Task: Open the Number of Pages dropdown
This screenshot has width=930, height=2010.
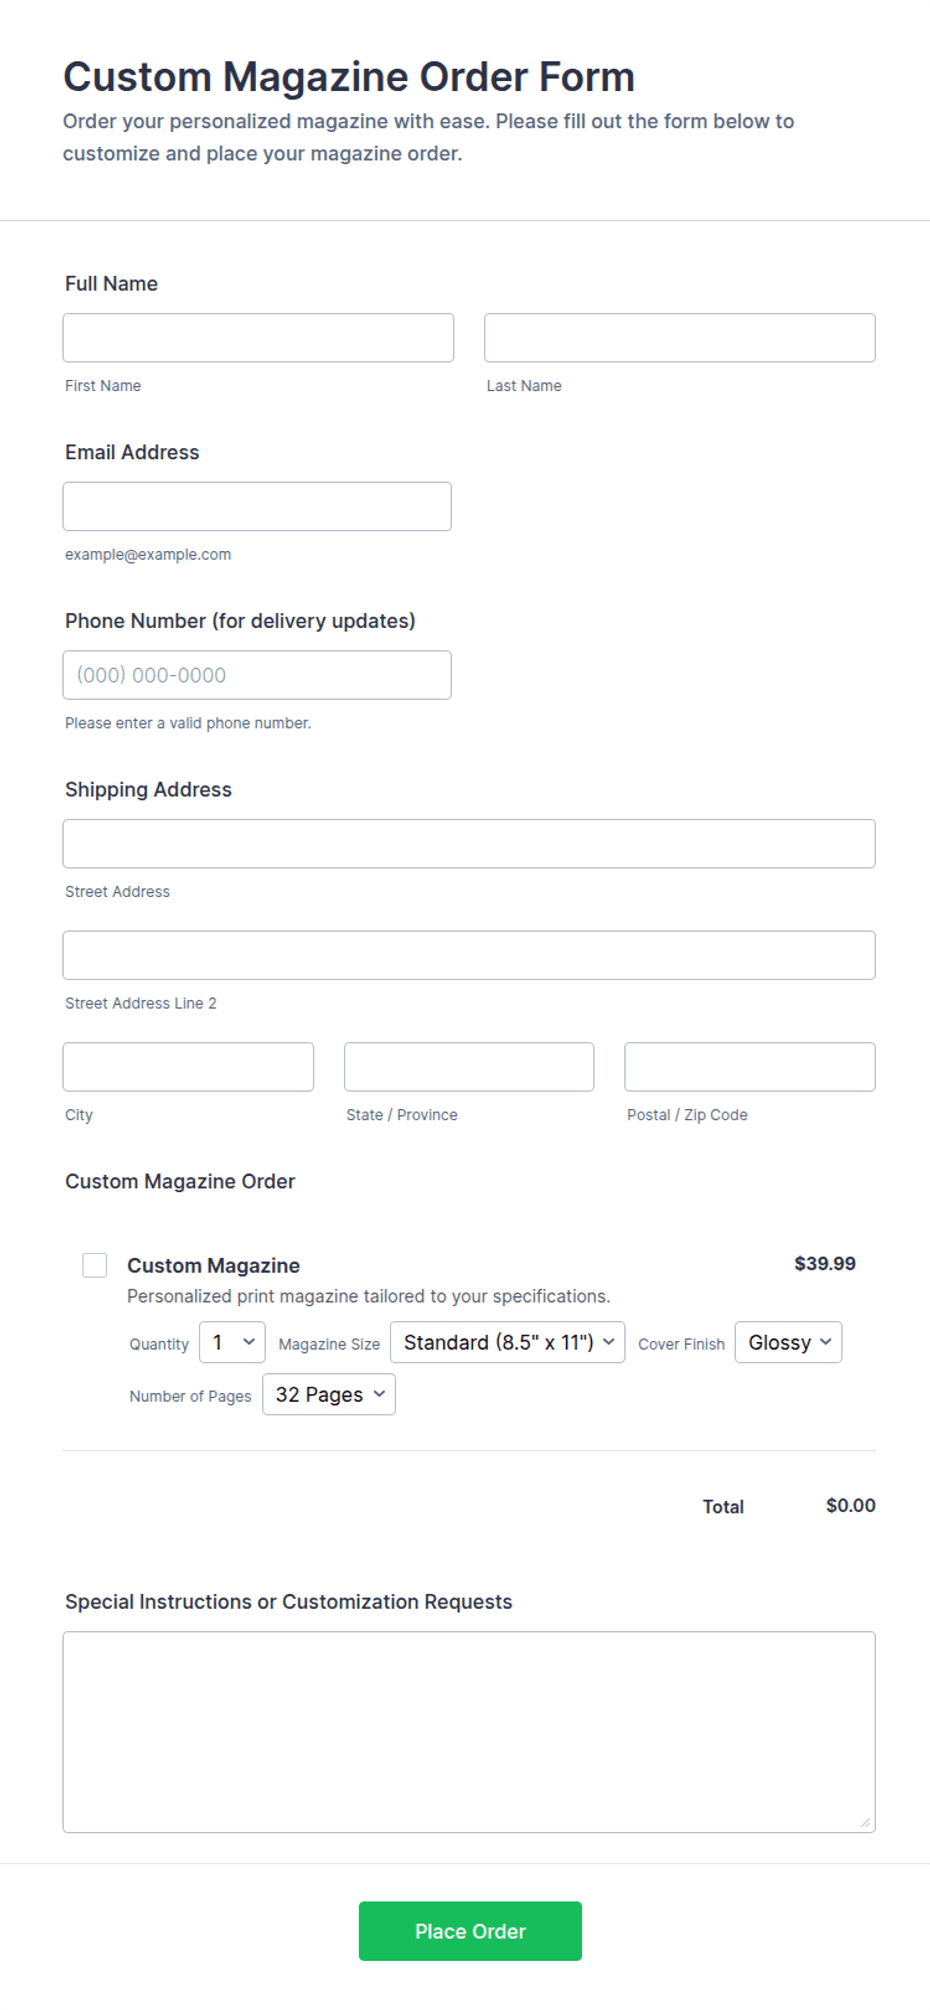Action: point(328,1394)
